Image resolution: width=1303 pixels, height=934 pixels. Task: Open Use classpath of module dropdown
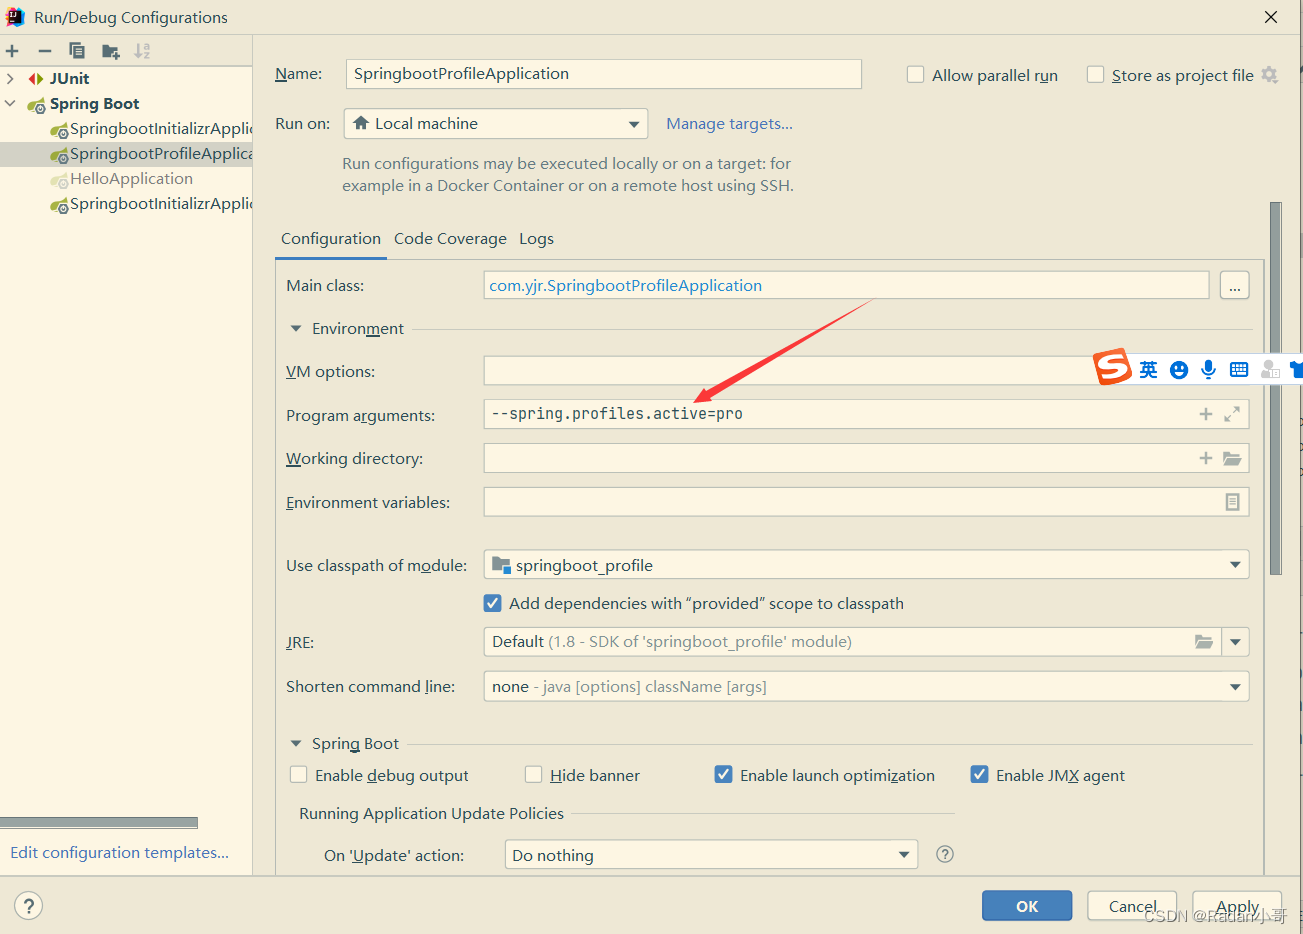(x=866, y=565)
